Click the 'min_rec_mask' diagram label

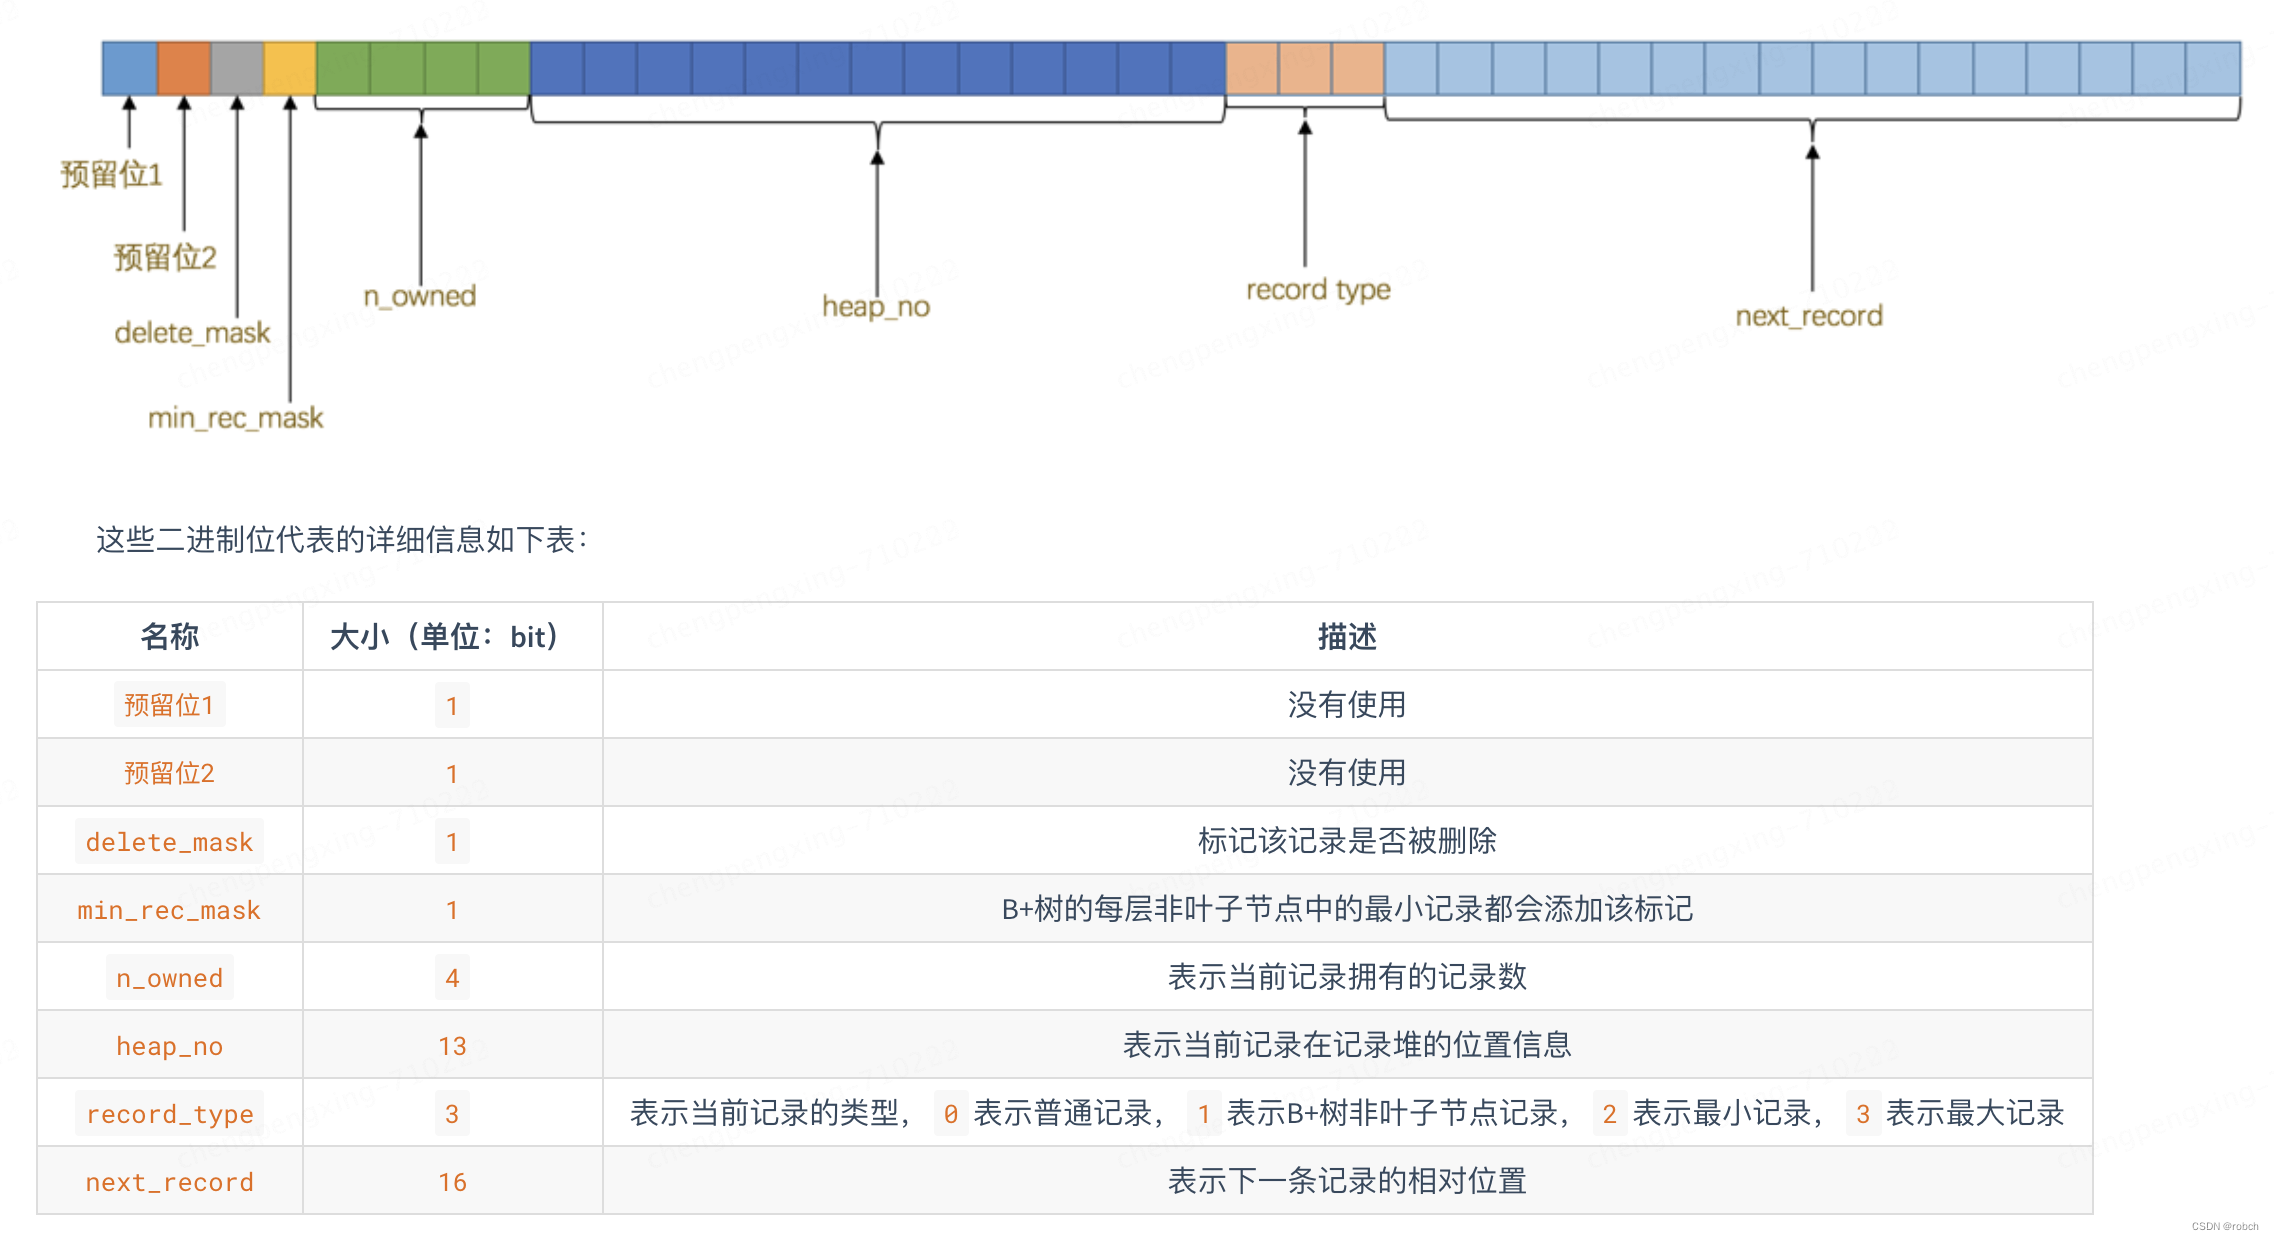pyautogui.click(x=235, y=417)
